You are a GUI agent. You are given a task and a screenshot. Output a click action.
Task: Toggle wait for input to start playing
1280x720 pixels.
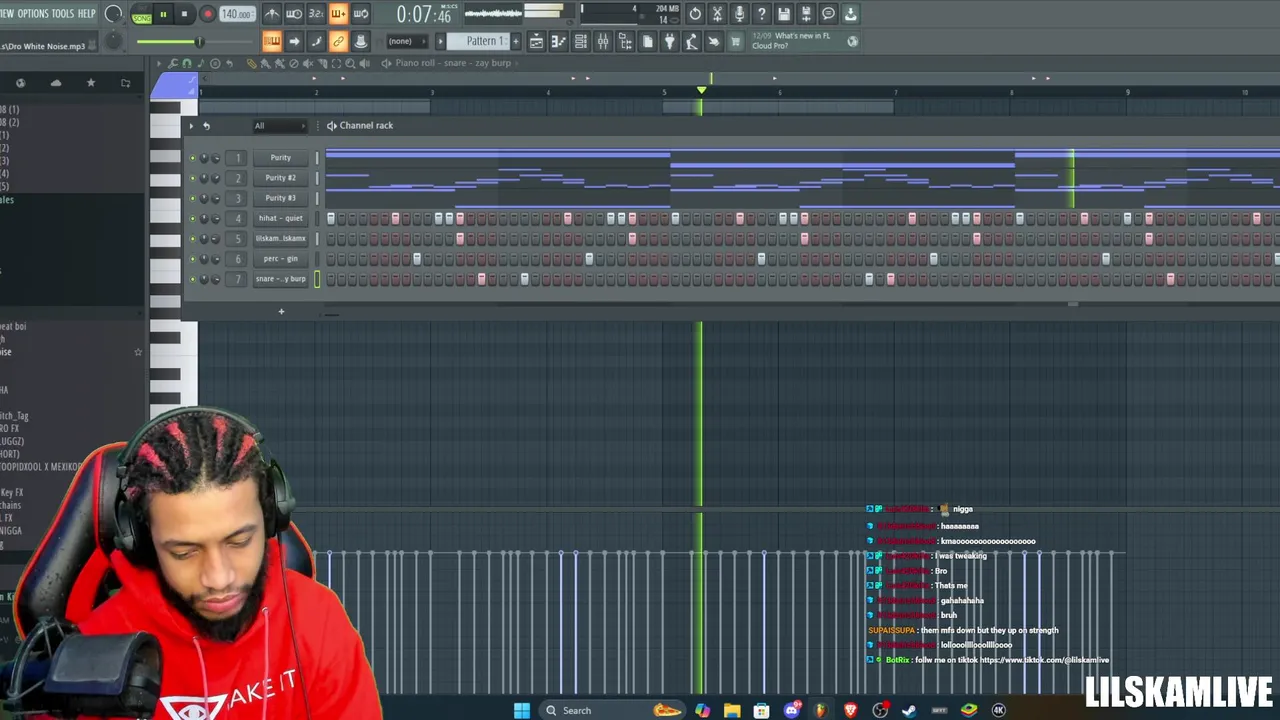[294, 14]
